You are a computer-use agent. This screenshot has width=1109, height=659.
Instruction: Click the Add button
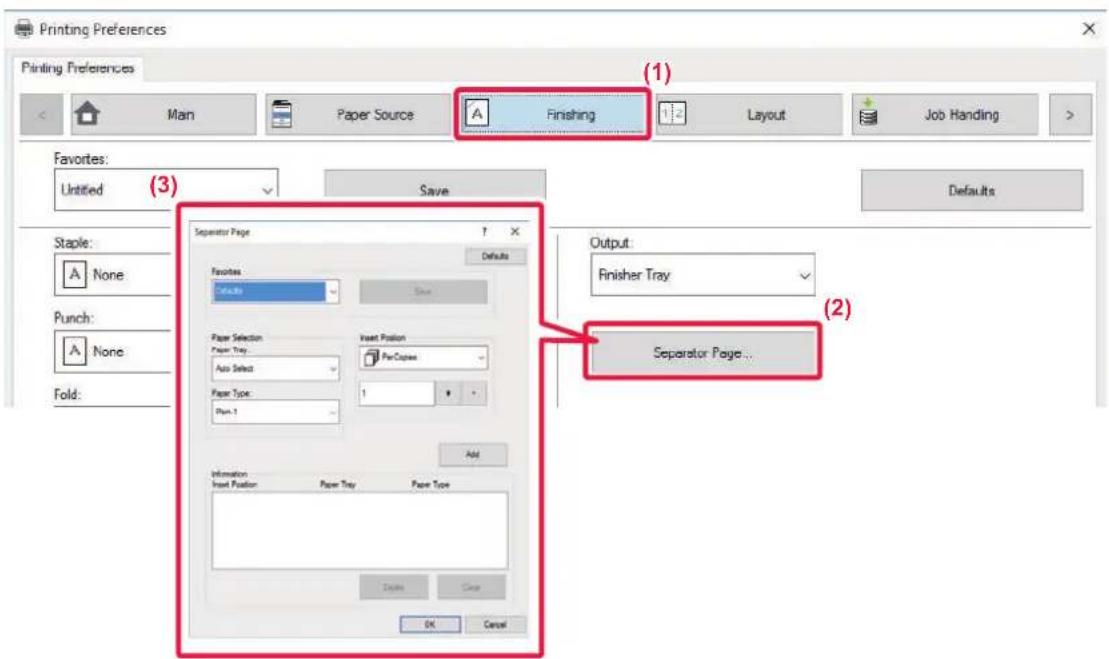[x=472, y=455]
